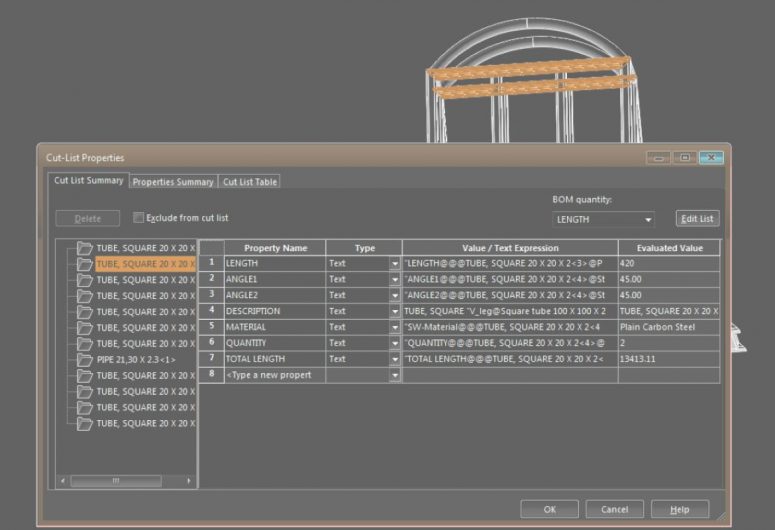Switch to the Properties Summary tab
The height and width of the screenshot is (530, 775).
pos(173,182)
